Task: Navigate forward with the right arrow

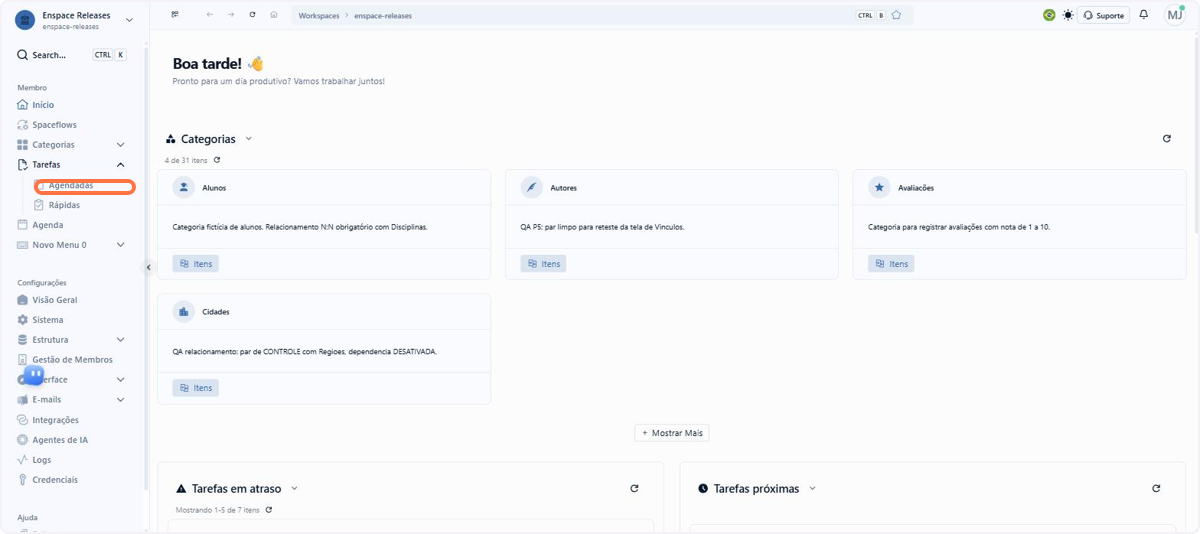Action: click(x=231, y=15)
